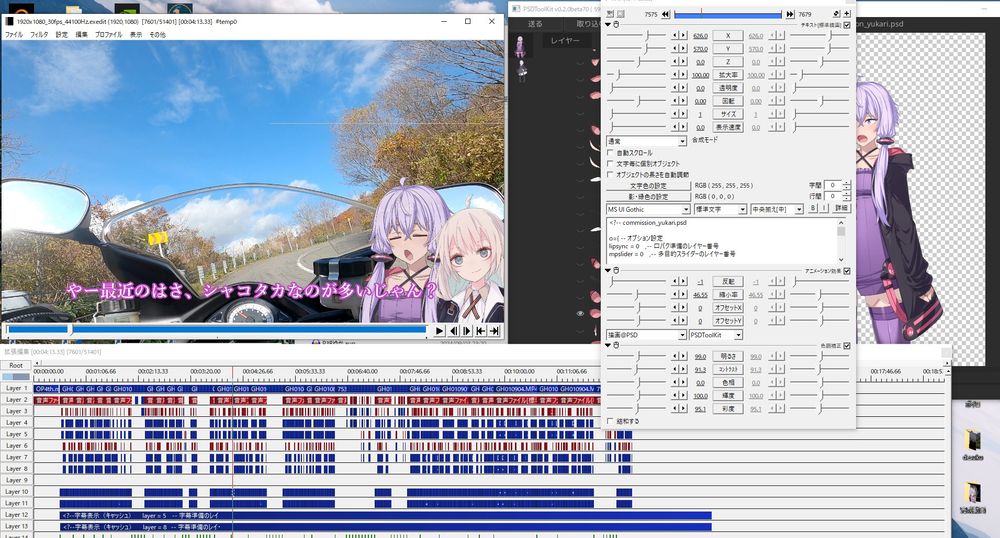Image resolution: width=1000 pixels, height=538 pixels.
Task: Increase the font size (サイズ) with right arrow
Action: pyautogui.click(x=684, y=114)
